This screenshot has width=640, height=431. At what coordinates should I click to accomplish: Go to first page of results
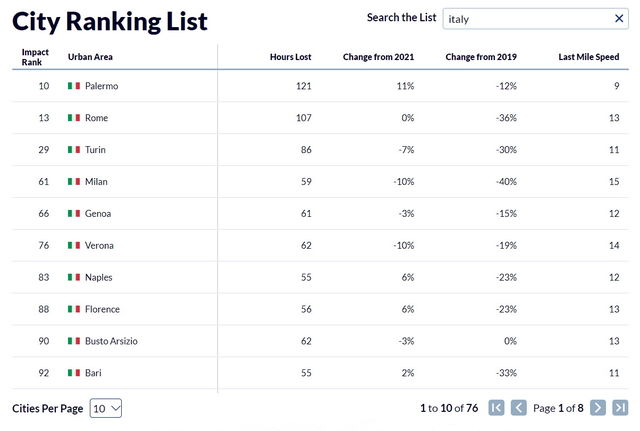pos(496,408)
